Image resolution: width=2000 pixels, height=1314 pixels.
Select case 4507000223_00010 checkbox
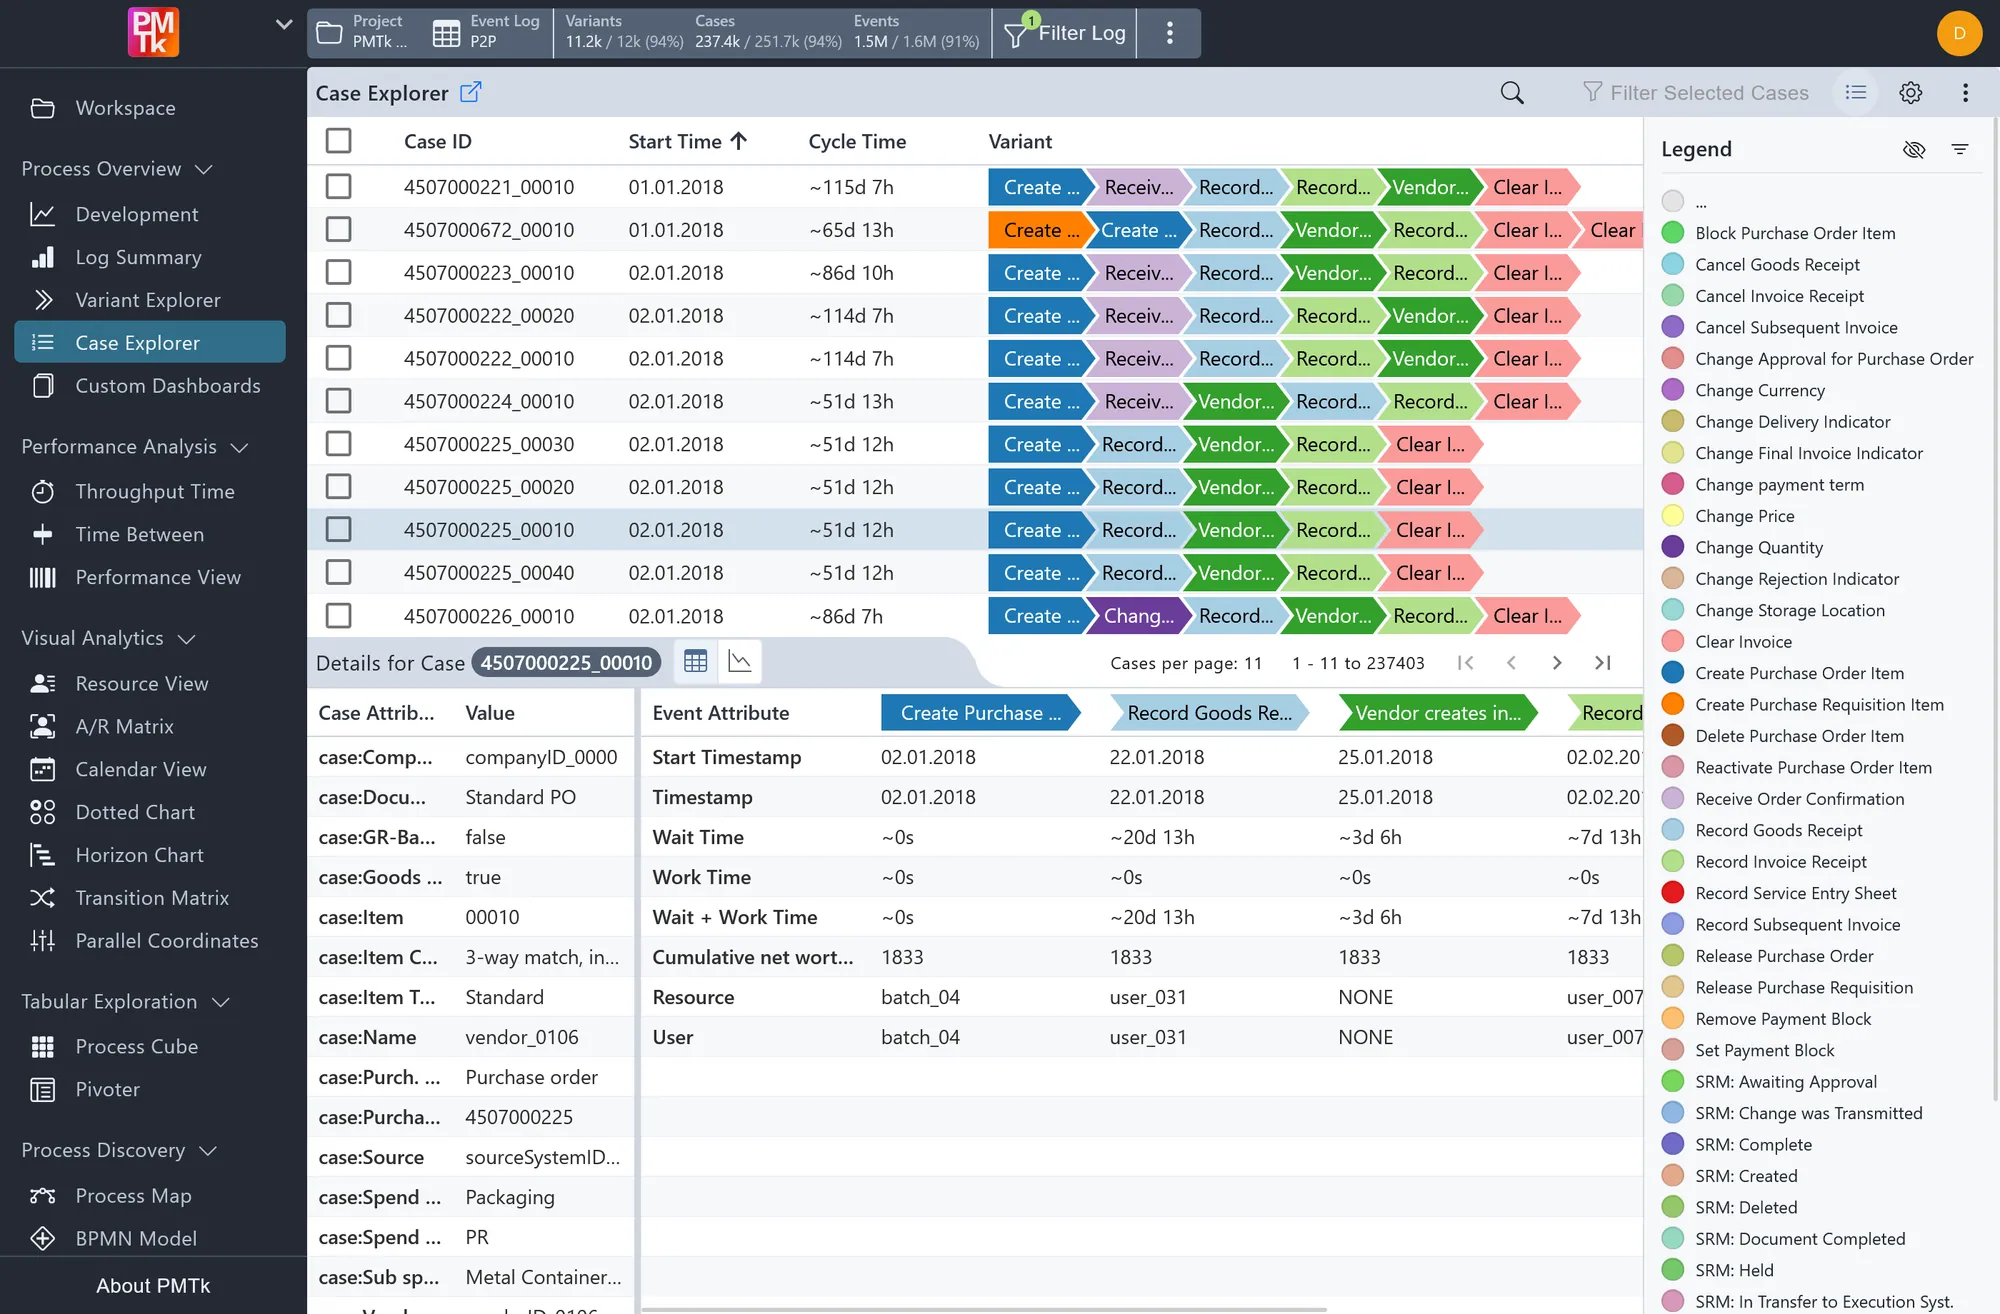pyautogui.click(x=338, y=273)
